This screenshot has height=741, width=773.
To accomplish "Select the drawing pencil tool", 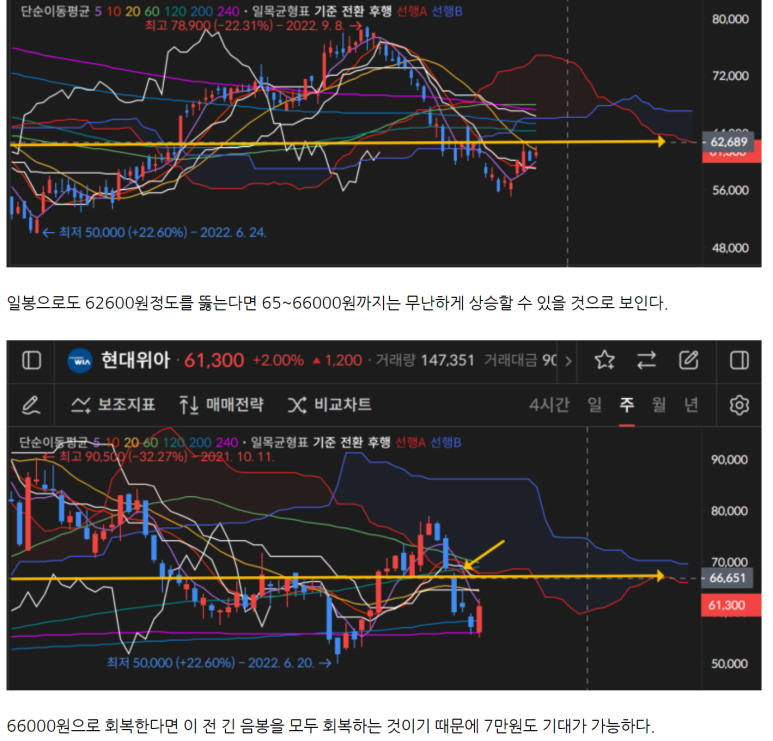I will (x=31, y=405).
